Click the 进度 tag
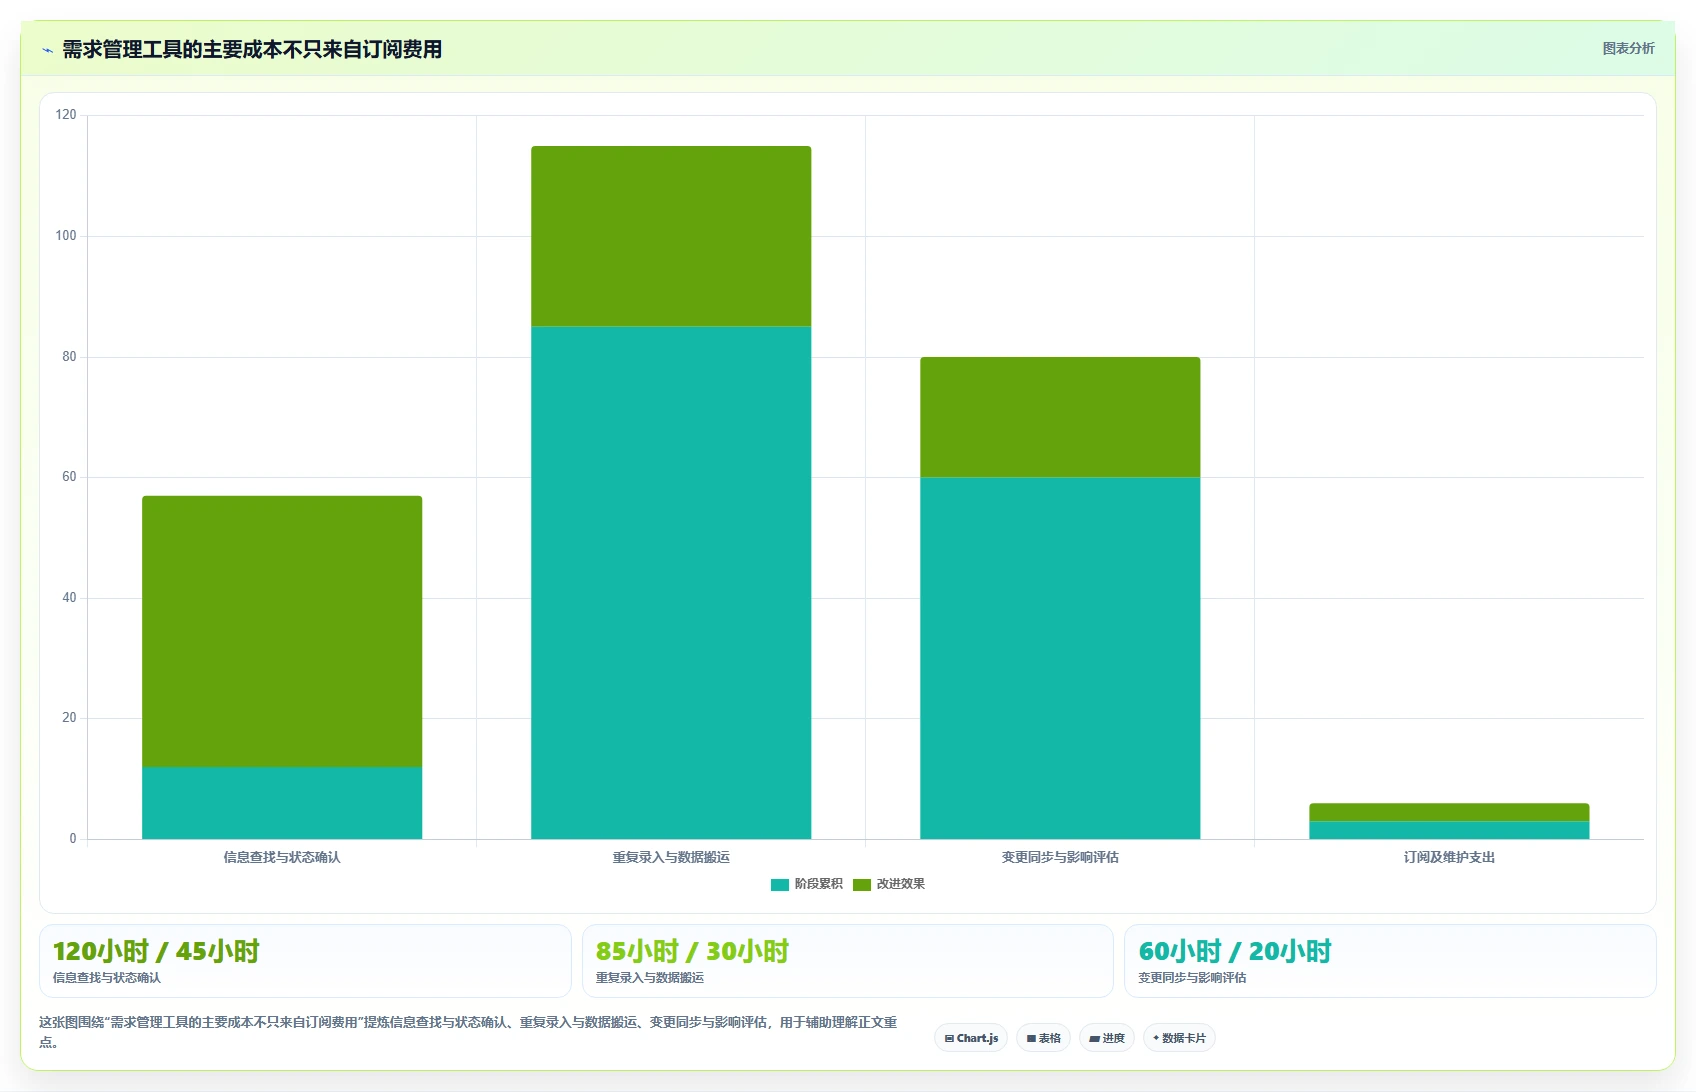The image size is (1696, 1092). point(1107,1038)
